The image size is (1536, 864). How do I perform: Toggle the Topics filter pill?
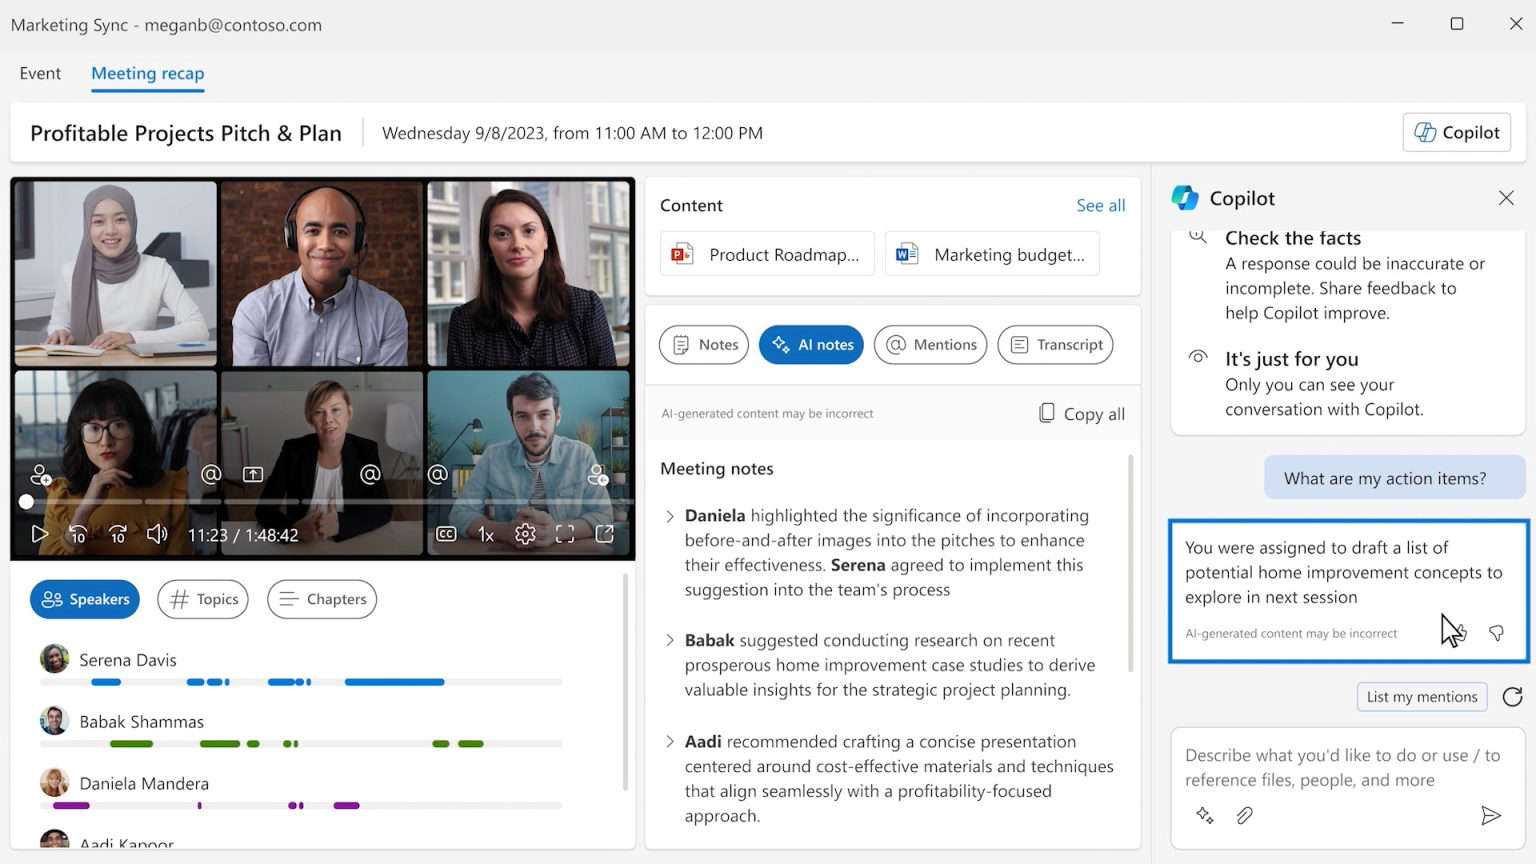203,599
